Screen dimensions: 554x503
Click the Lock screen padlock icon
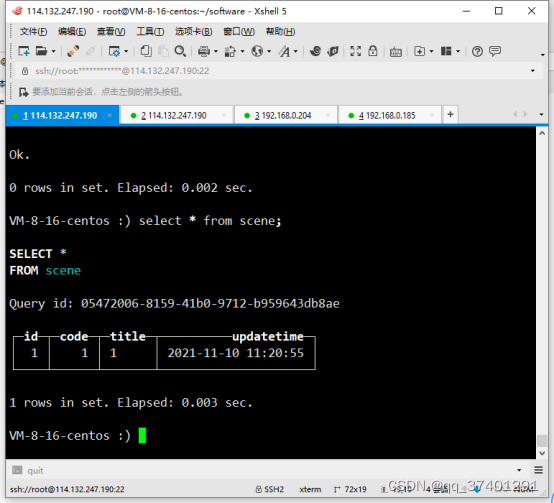(x=373, y=51)
